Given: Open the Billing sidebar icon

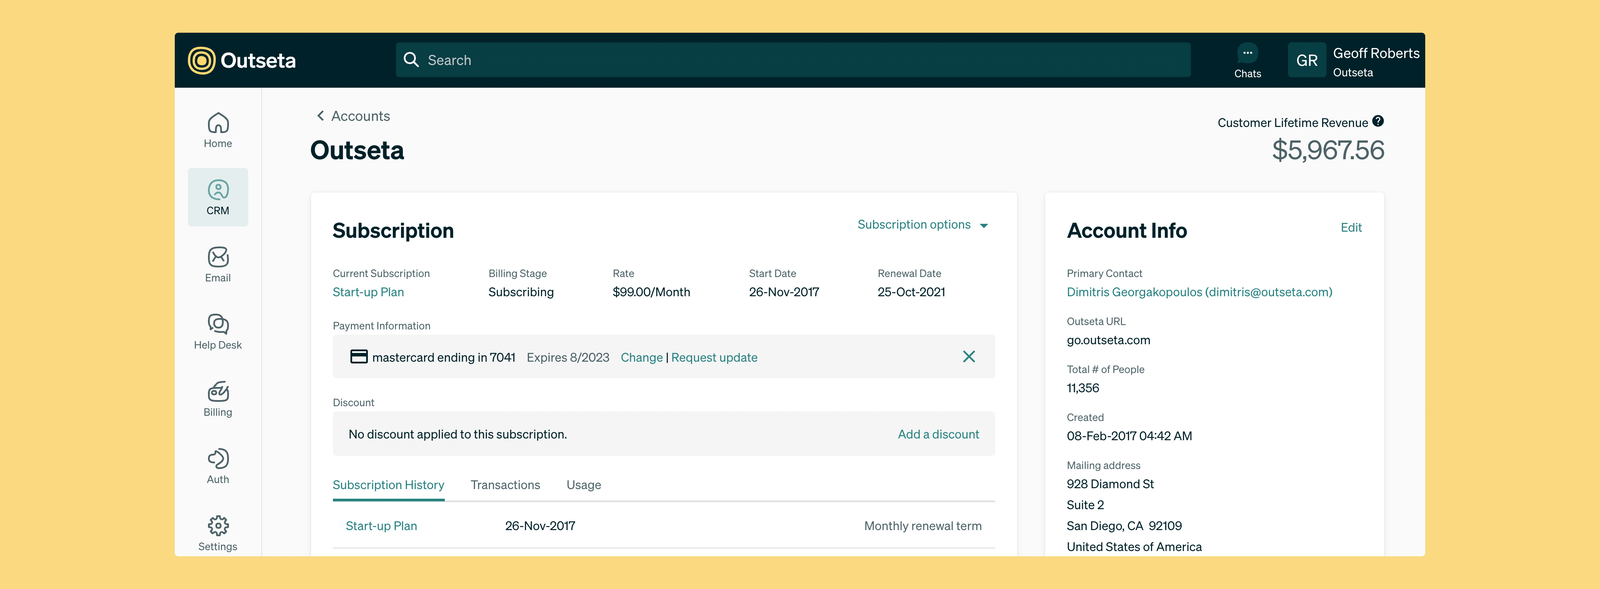Looking at the screenshot, I should (218, 399).
